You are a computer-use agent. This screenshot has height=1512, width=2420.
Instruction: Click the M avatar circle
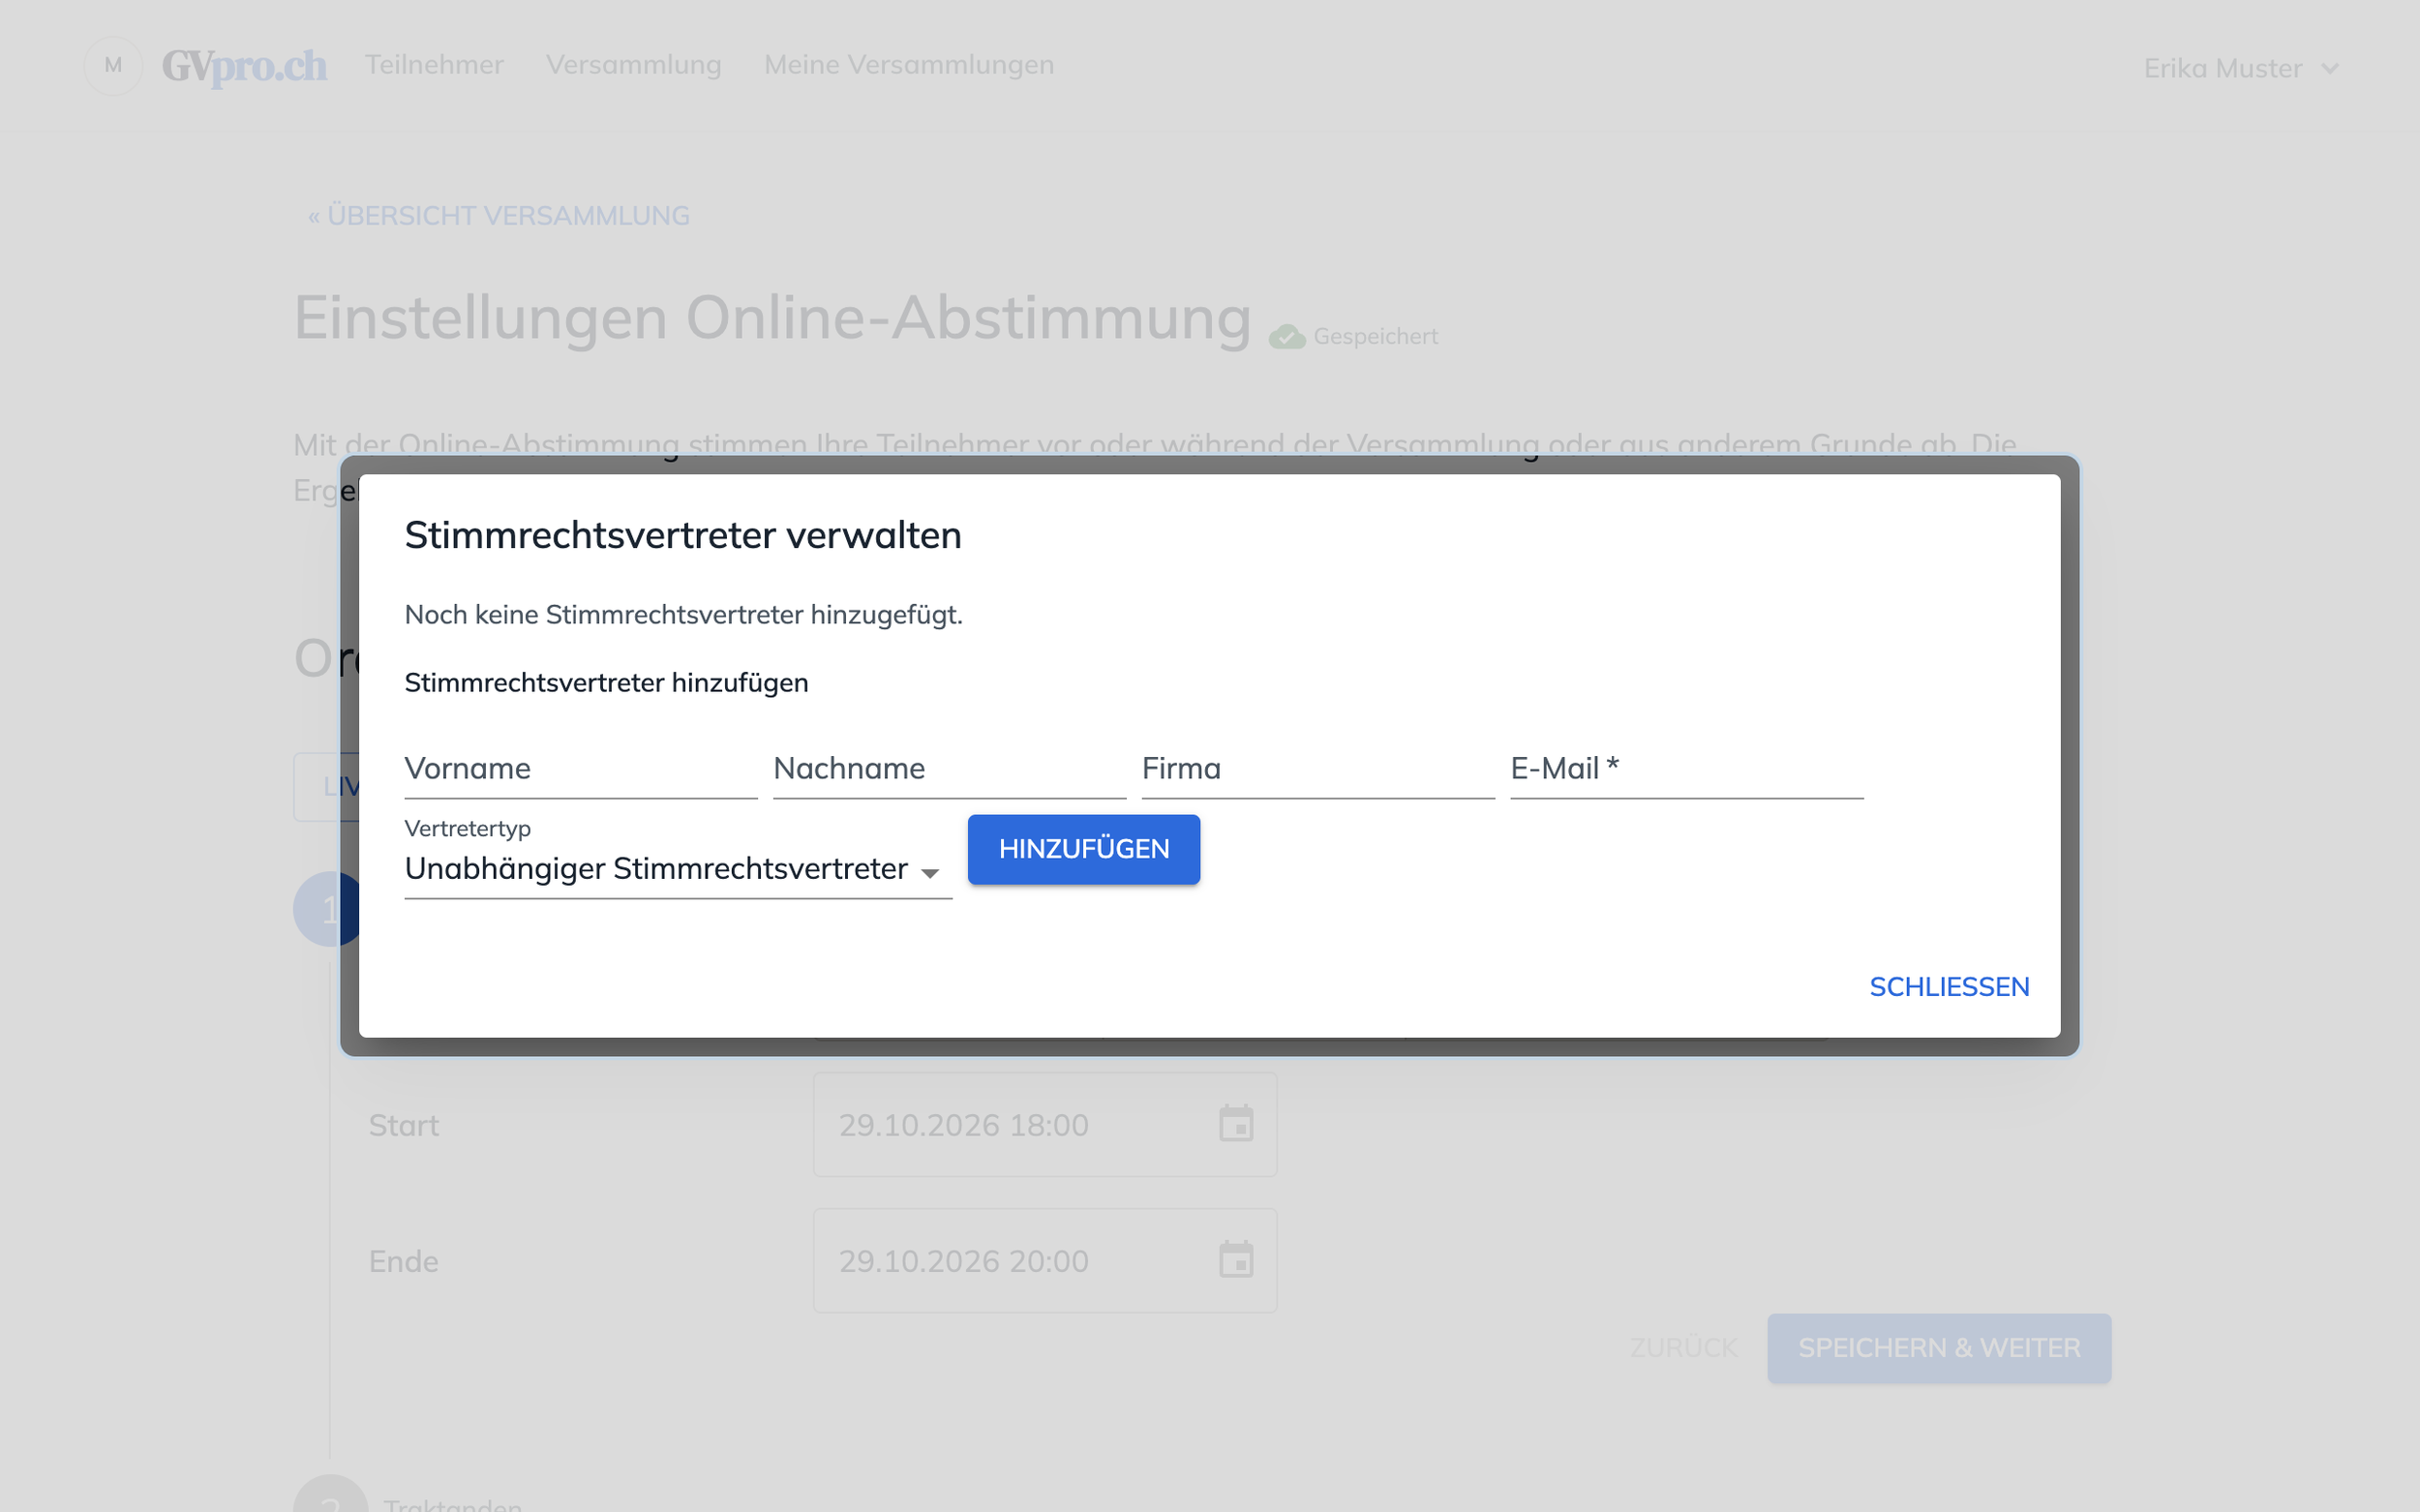tap(113, 65)
